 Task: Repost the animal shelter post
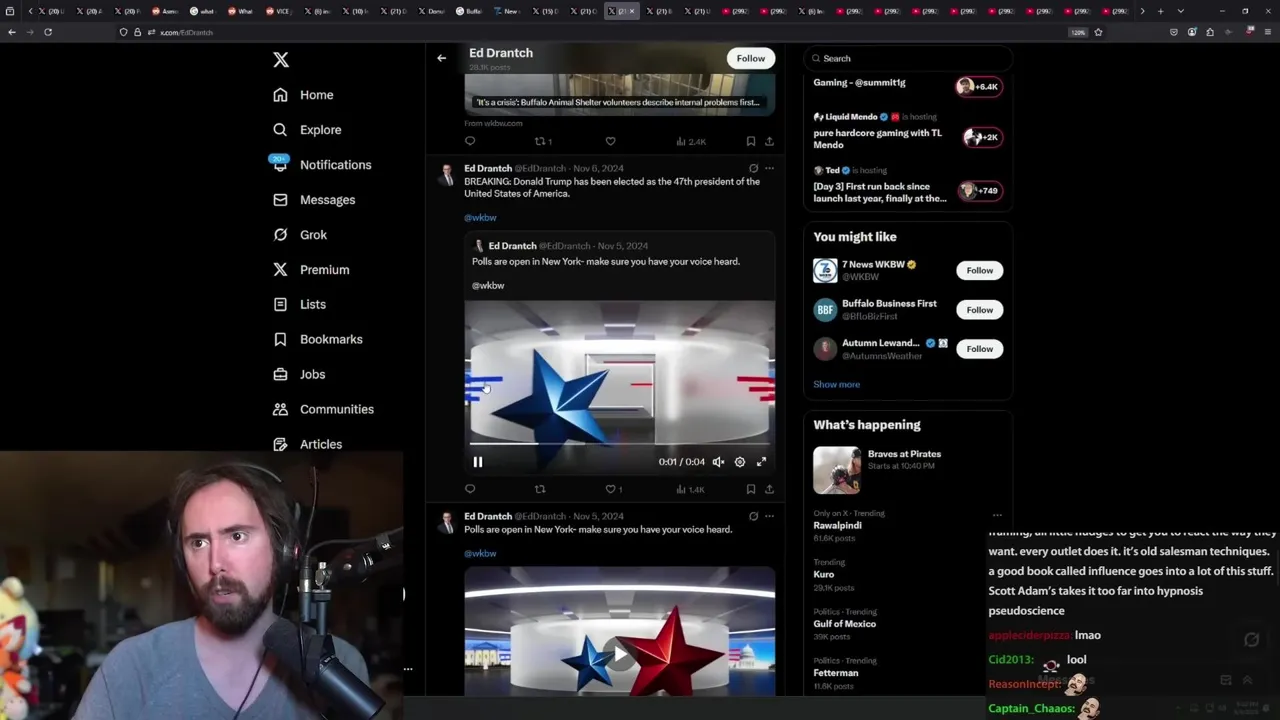click(x=543, y=141)
